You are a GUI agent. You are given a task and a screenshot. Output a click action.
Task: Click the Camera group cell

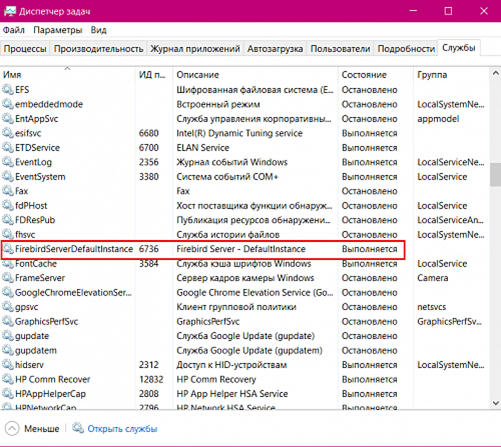point(433,278)
